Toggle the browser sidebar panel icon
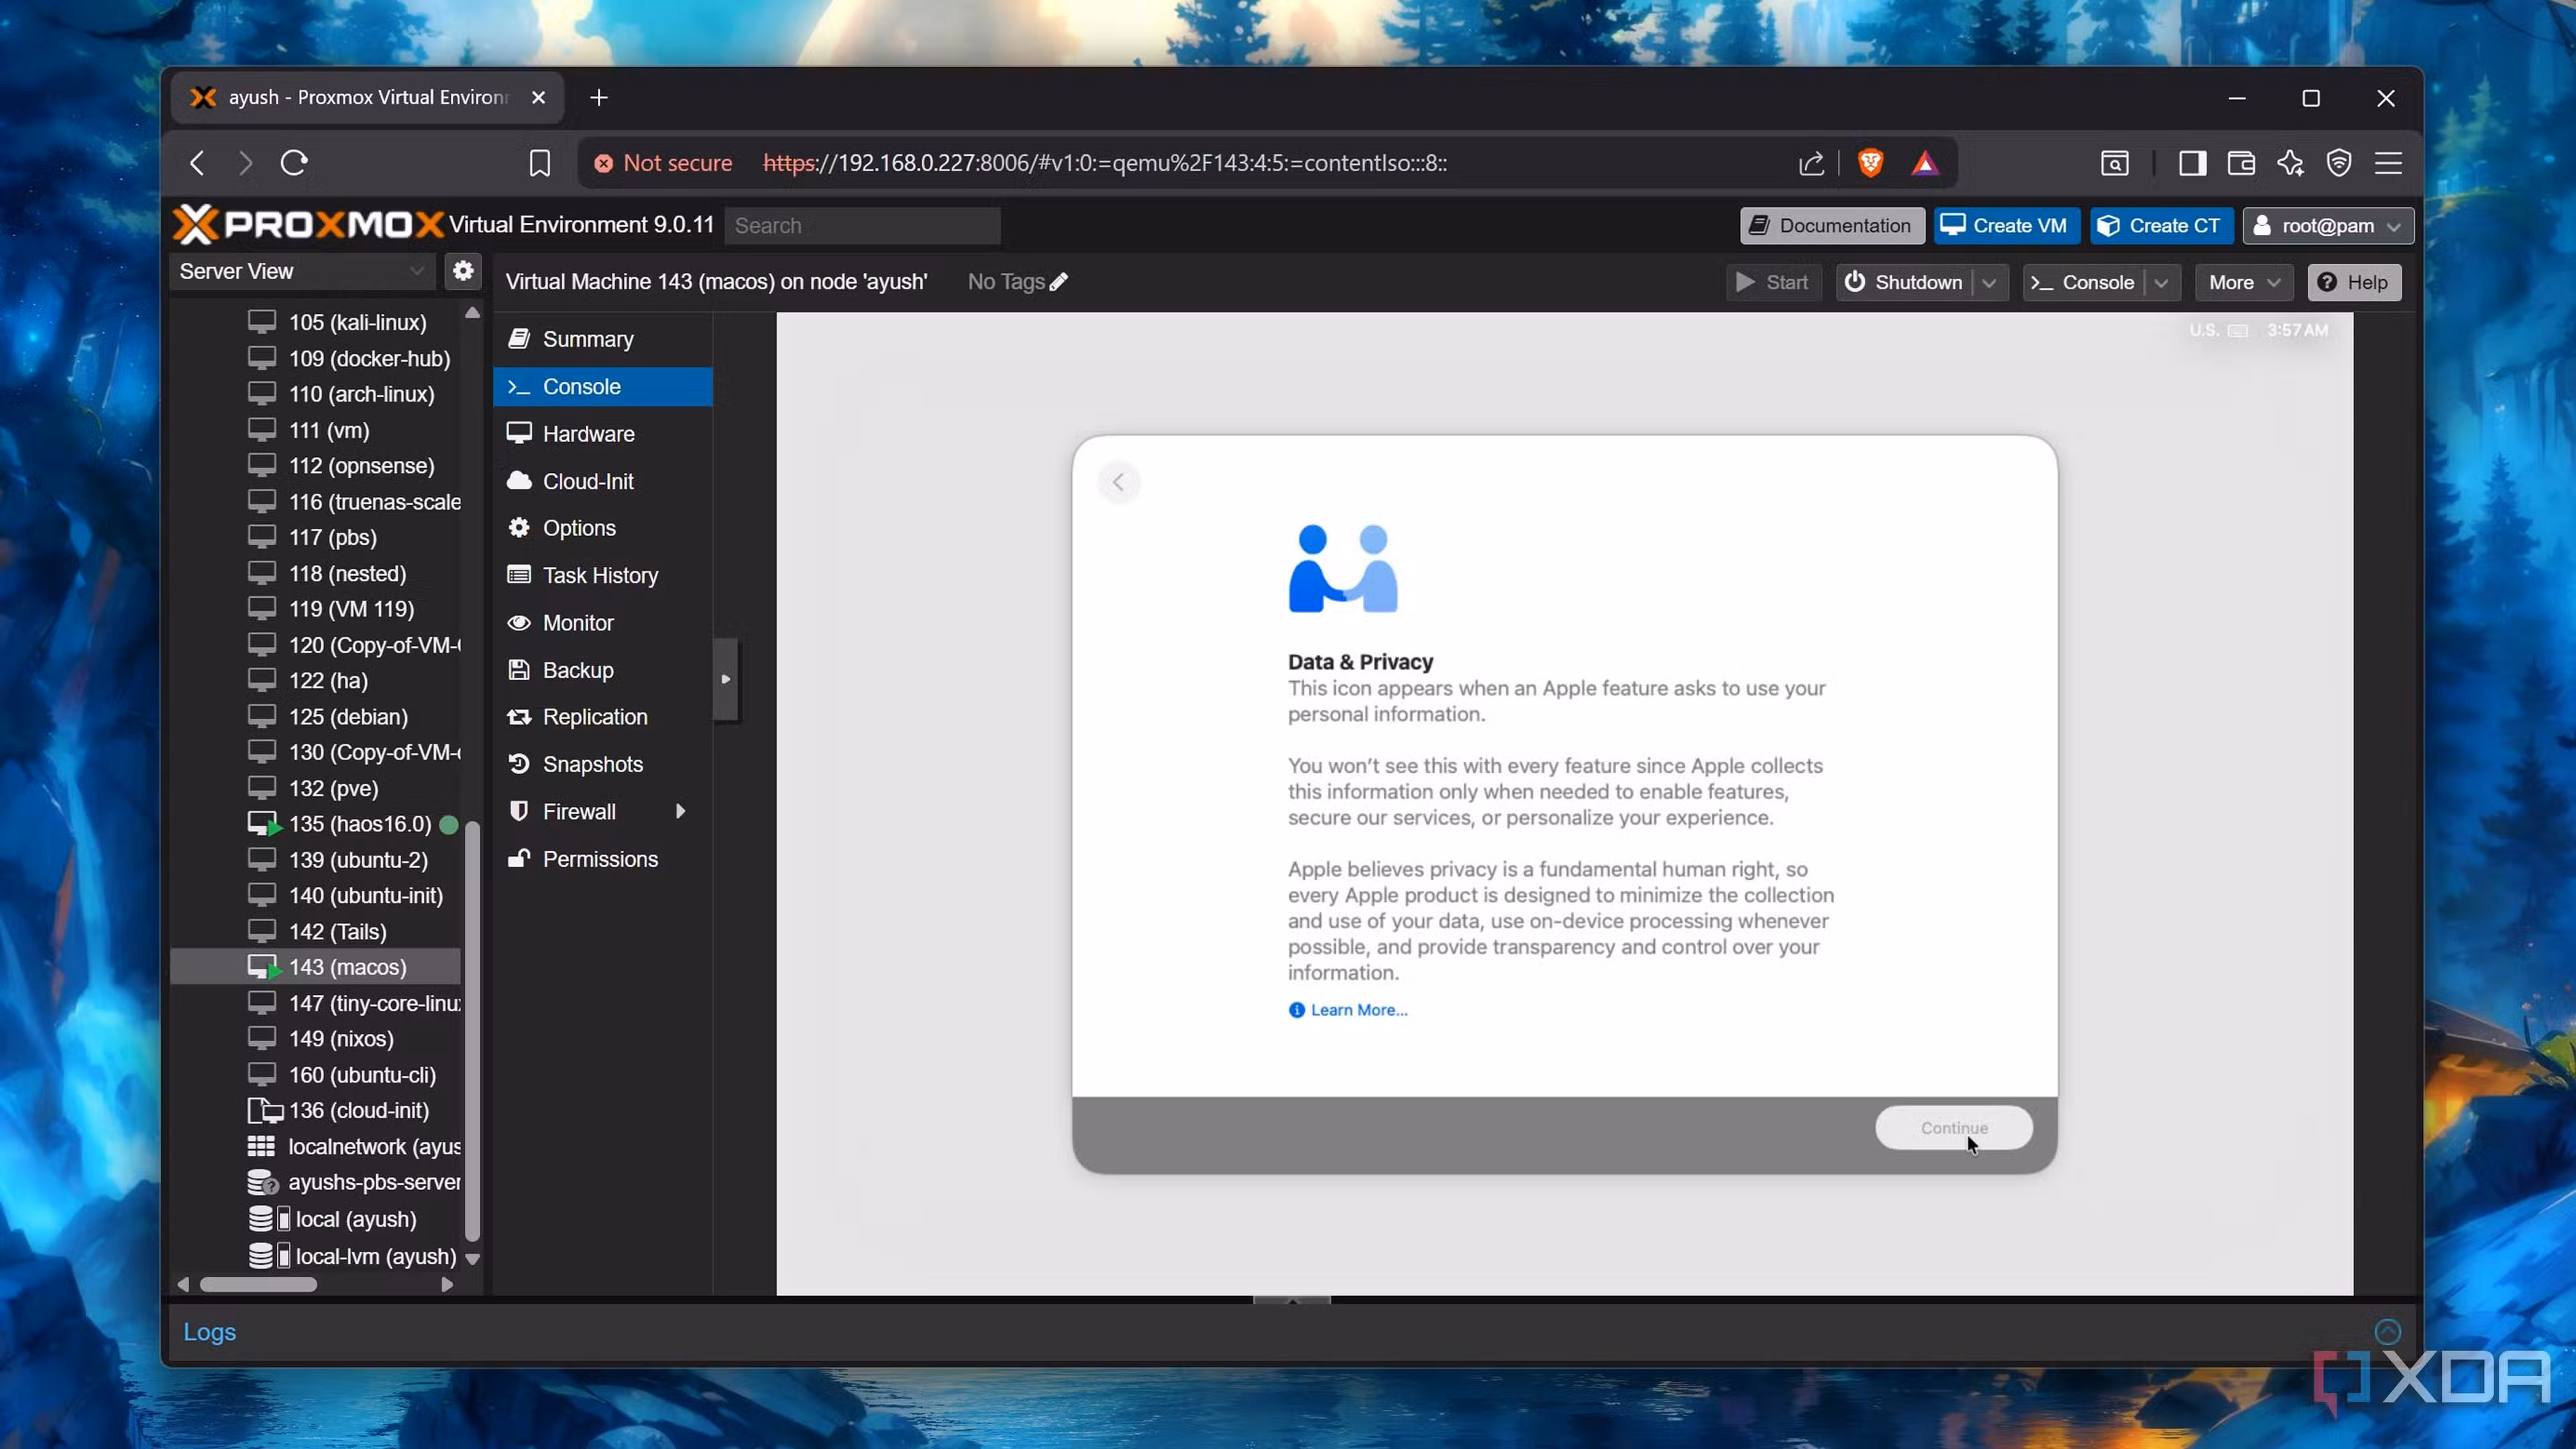The image size is (2576, 1449). click(2192, 163)
